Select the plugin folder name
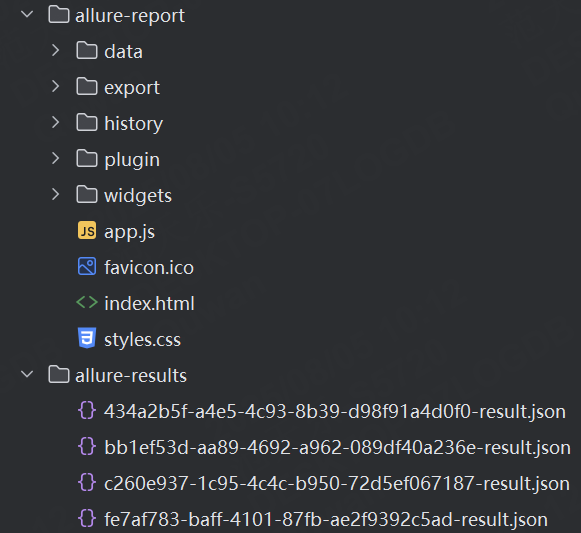The height and width of the screenshot is (533, 581). pos(132,160)
